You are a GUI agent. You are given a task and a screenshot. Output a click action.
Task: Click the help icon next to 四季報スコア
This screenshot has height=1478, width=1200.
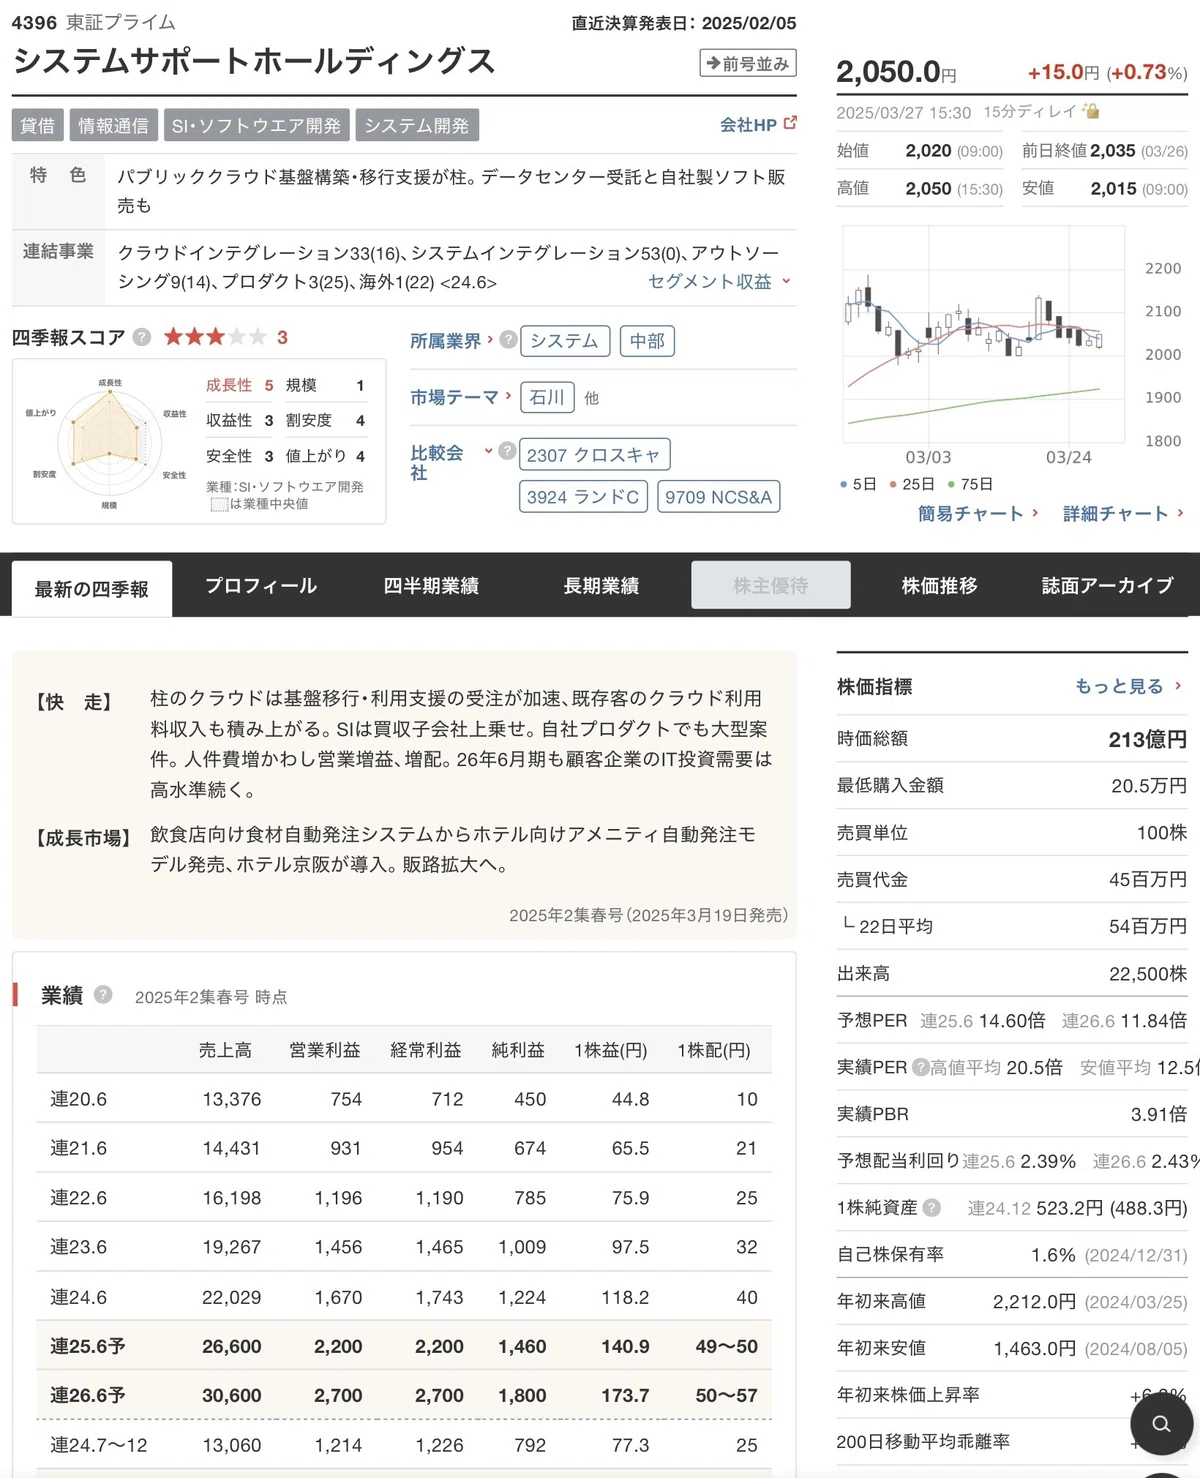tap(142, 337)
